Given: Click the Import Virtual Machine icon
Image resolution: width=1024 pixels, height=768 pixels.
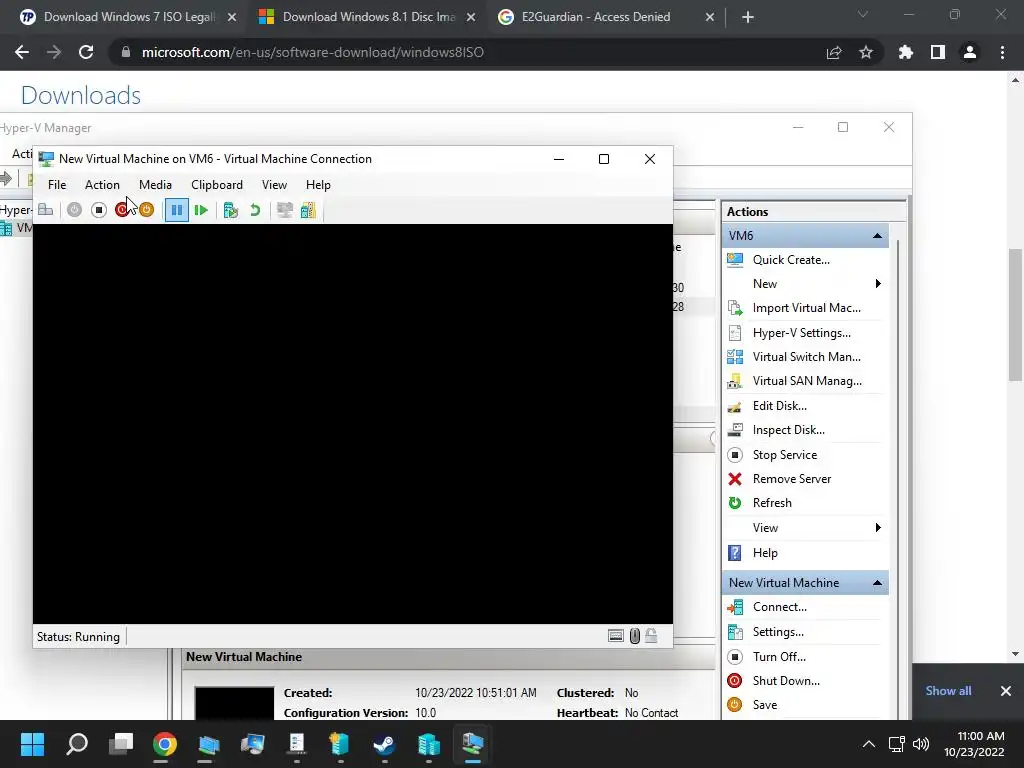Looking at the screenshot, I should point(735,308).
